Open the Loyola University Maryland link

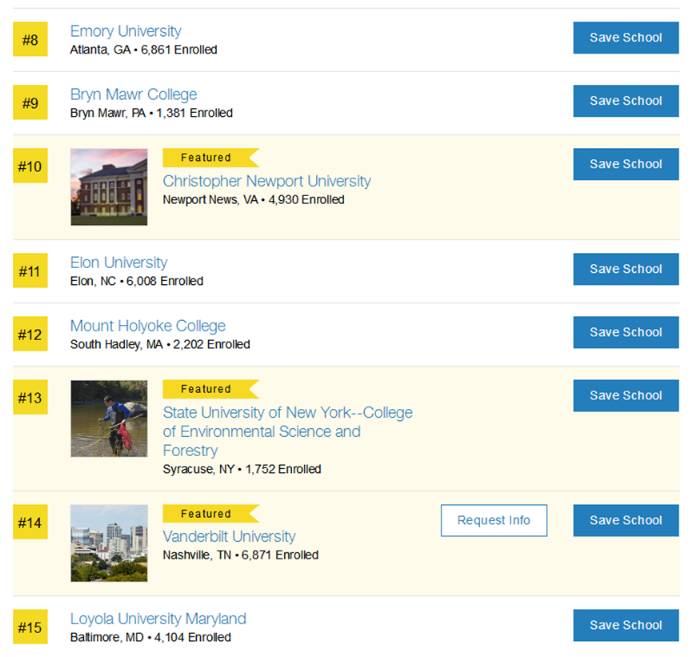[x=158, y=618]
